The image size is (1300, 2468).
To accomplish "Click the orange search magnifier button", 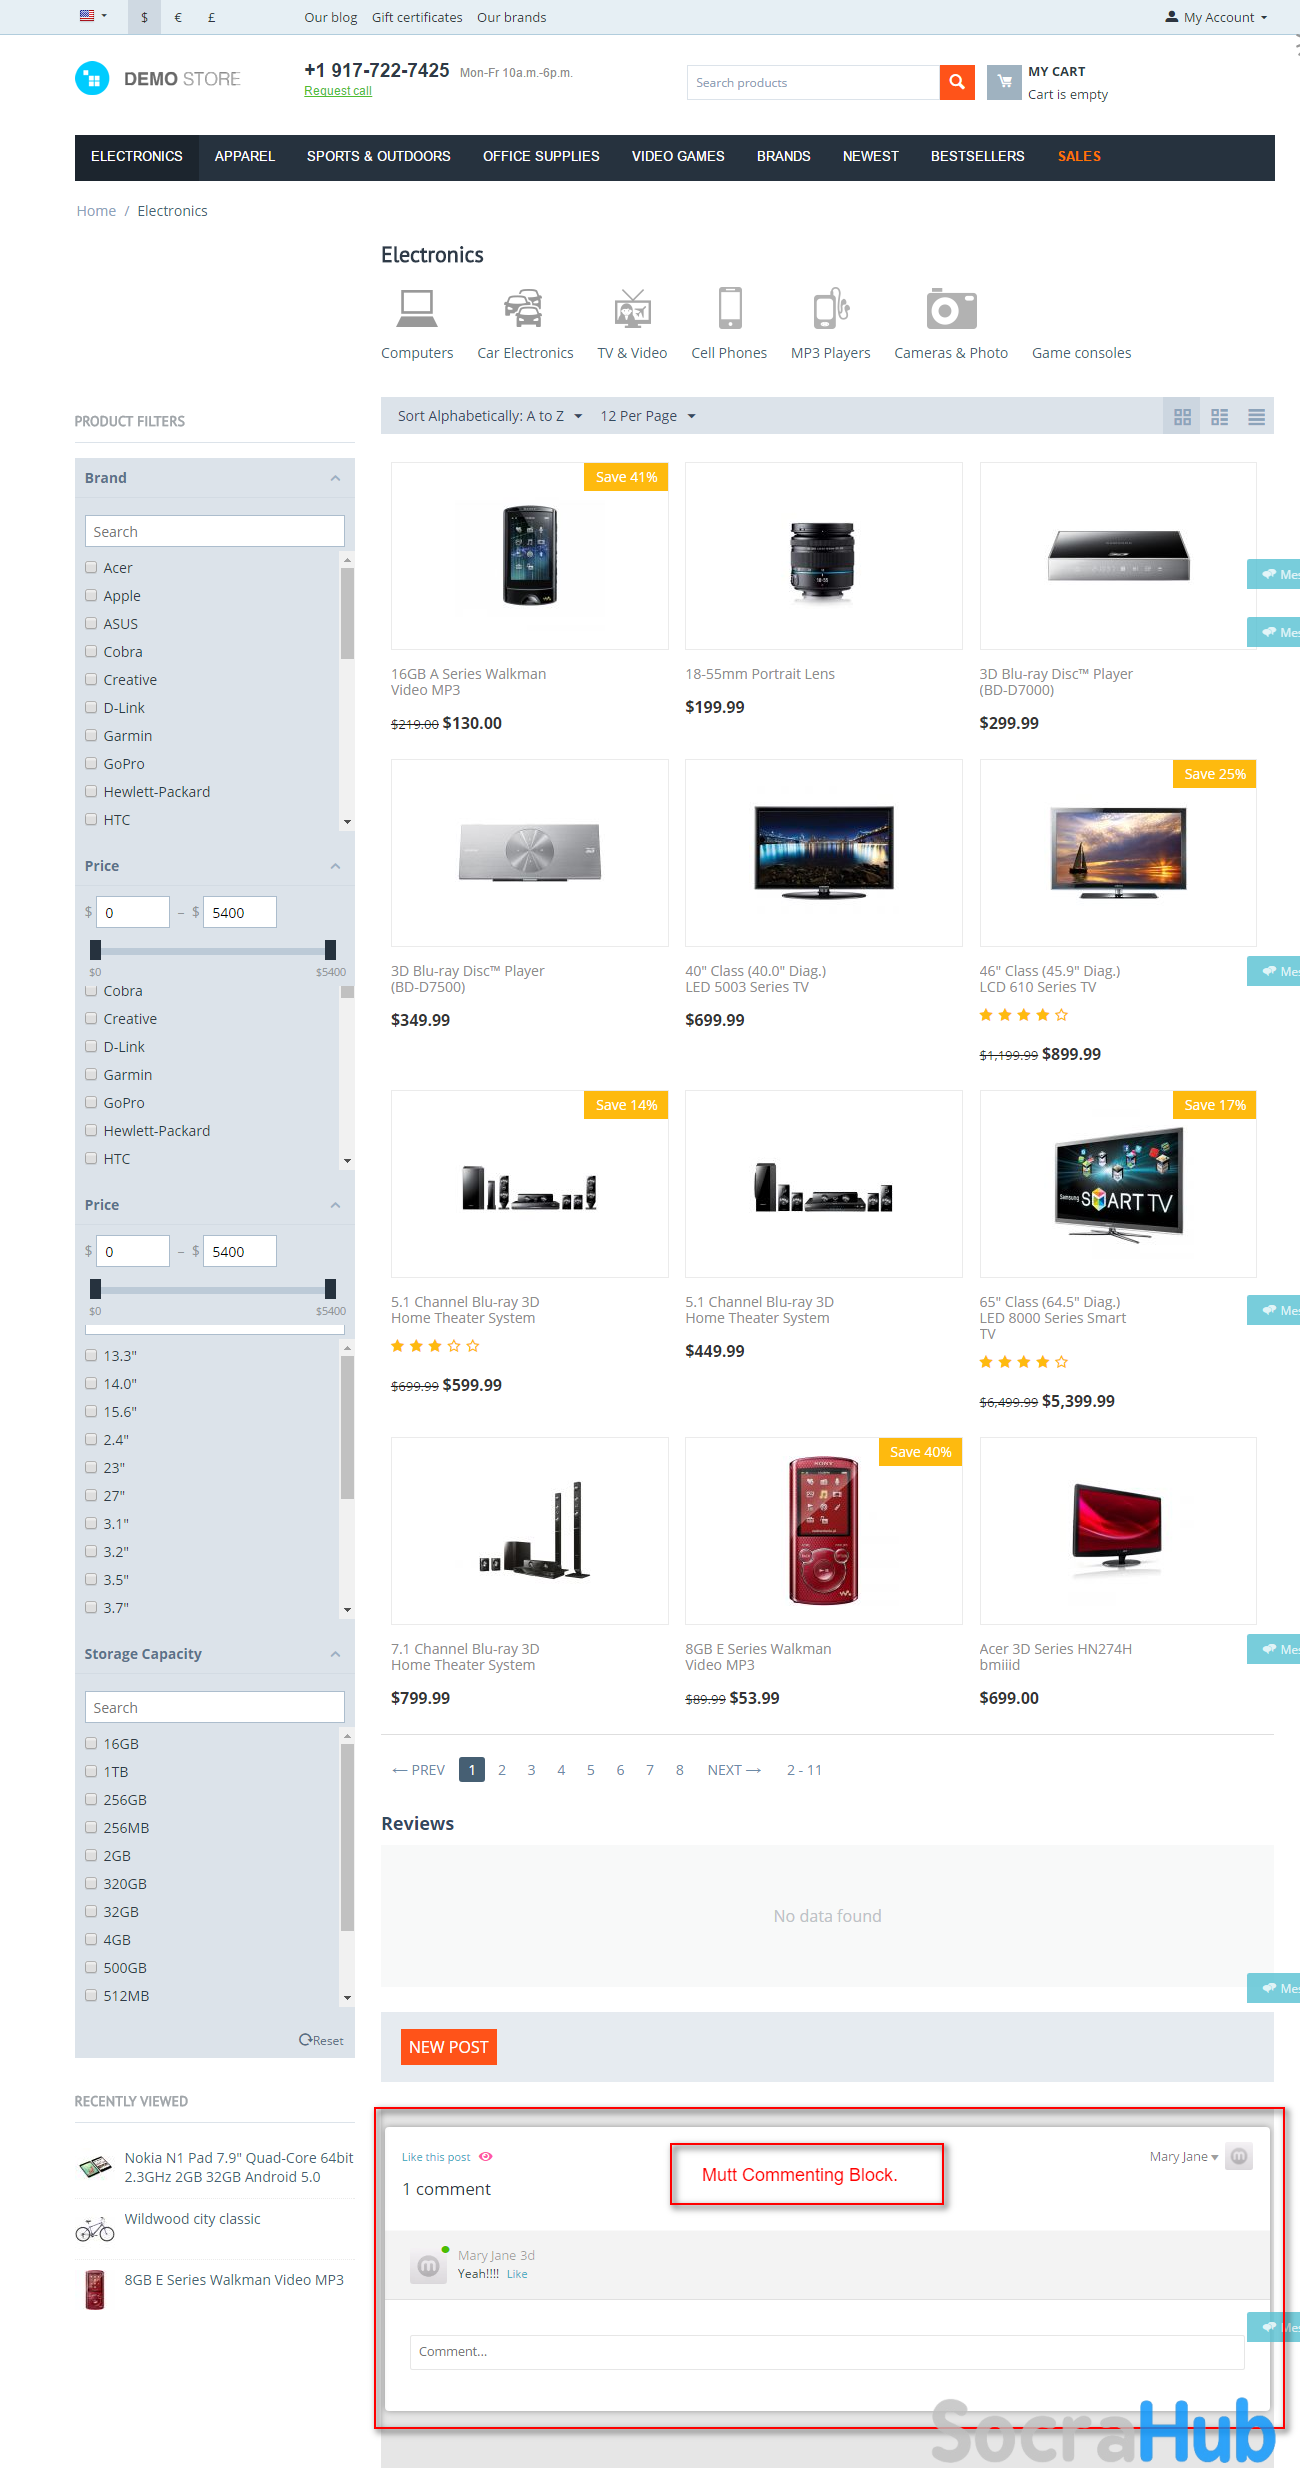I will pyautogui.click(x=956, y=82).
